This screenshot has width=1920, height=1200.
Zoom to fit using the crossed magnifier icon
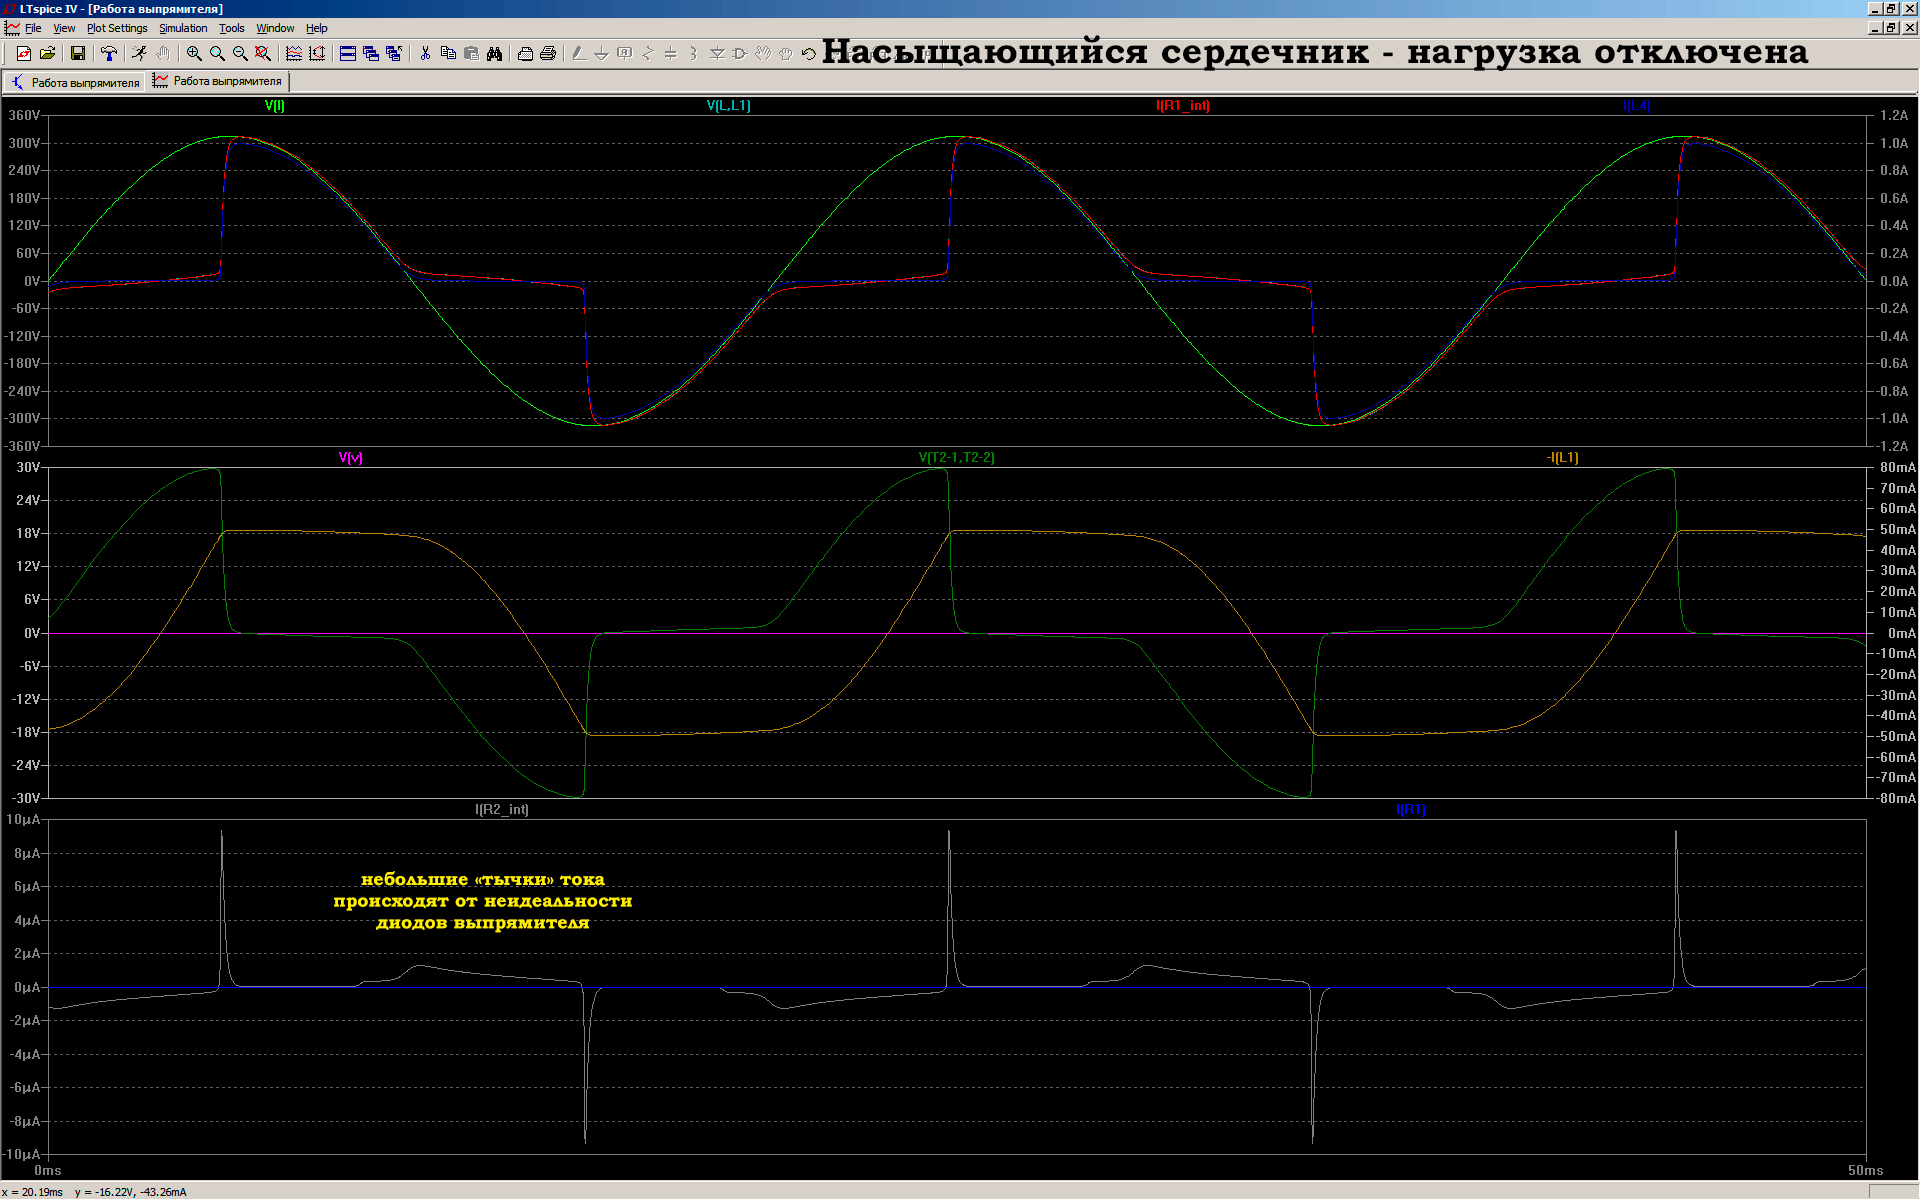[x=263, y=54]
